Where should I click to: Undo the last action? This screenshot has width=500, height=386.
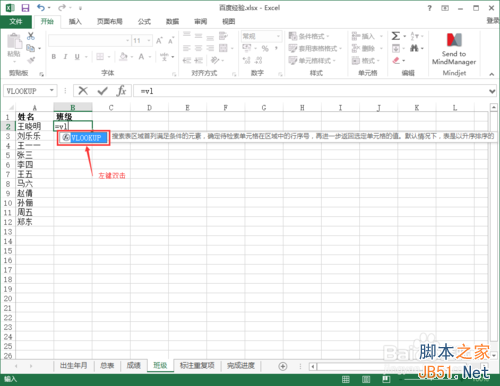point(41,7)
